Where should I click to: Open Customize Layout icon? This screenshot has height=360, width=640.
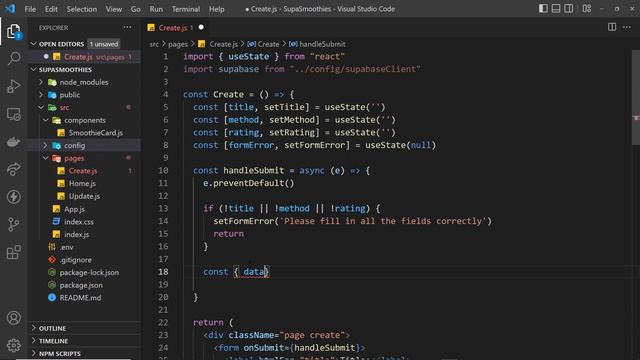click(587, 9)
